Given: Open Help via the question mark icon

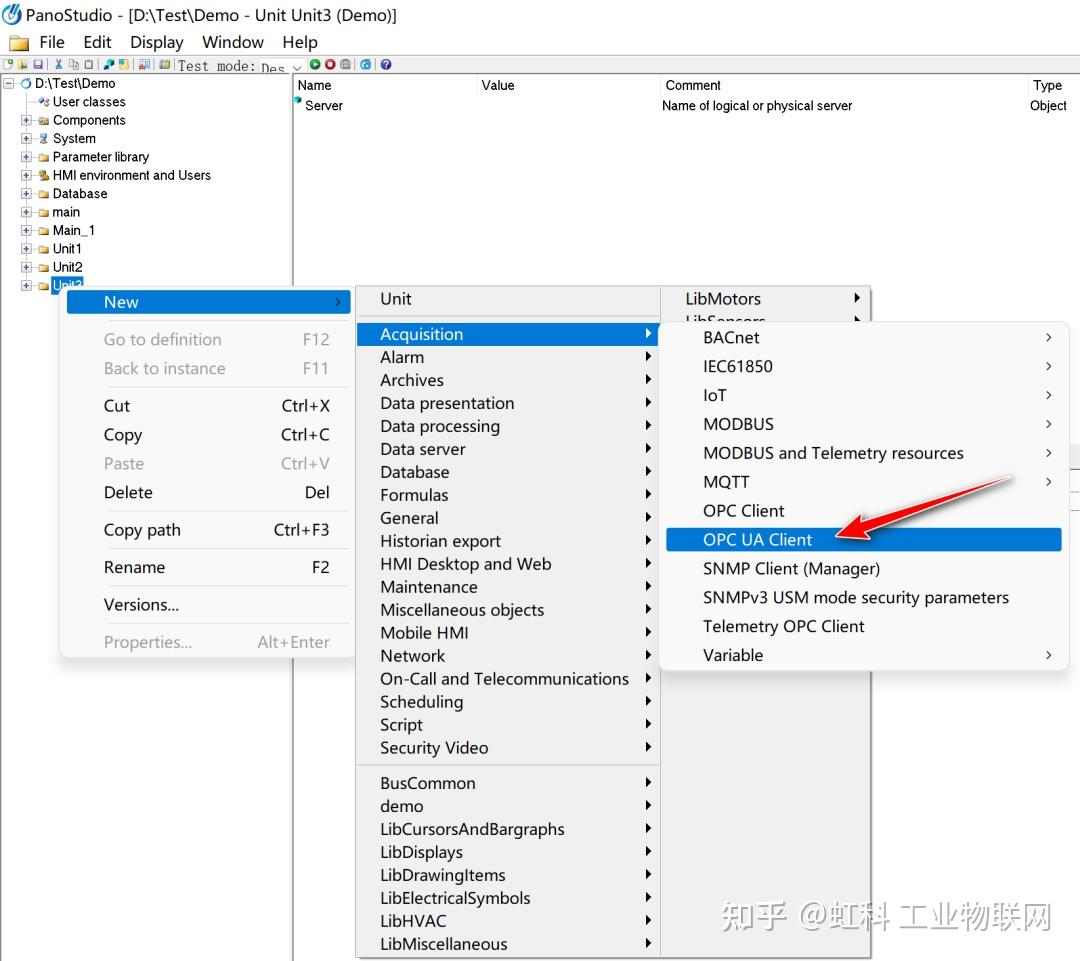Looking at the screenshot, I should (386, 66).
